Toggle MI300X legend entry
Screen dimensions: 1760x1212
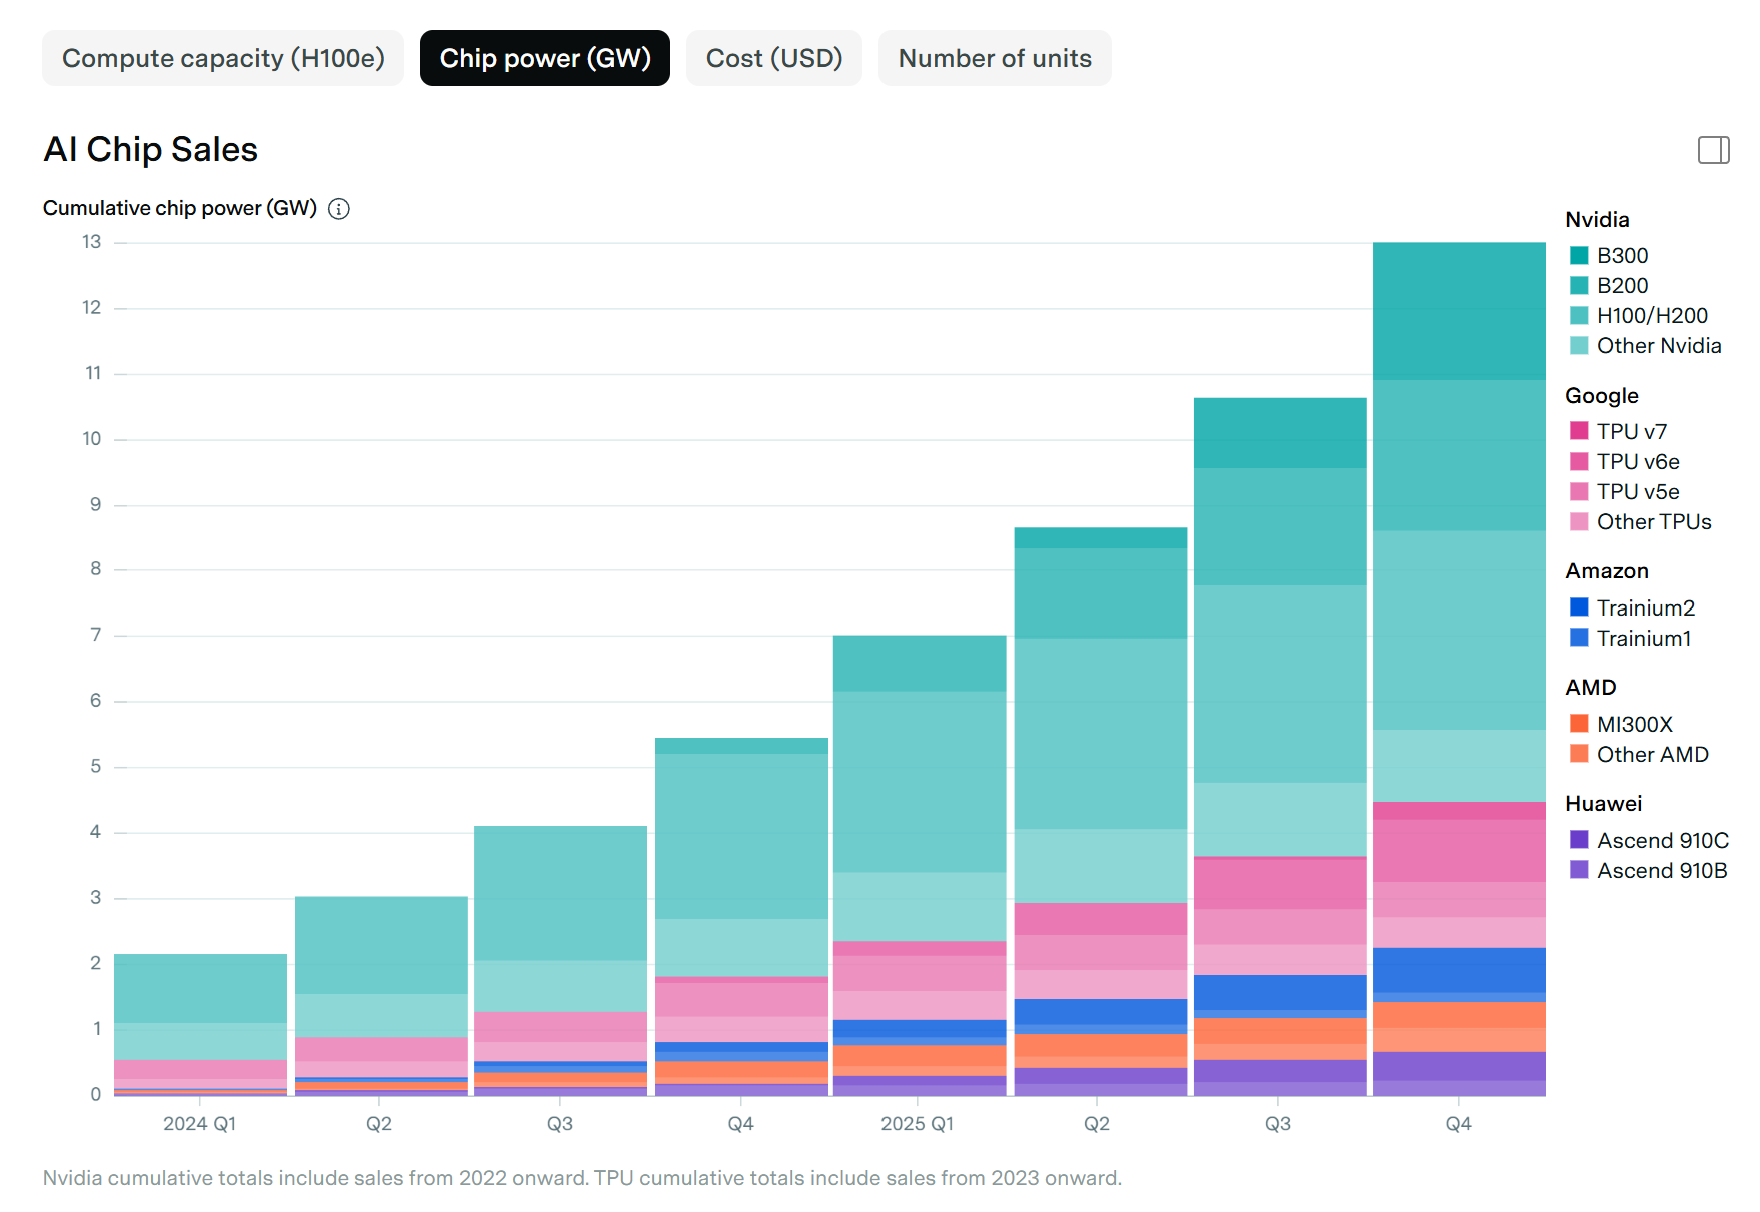[1633, 724]
